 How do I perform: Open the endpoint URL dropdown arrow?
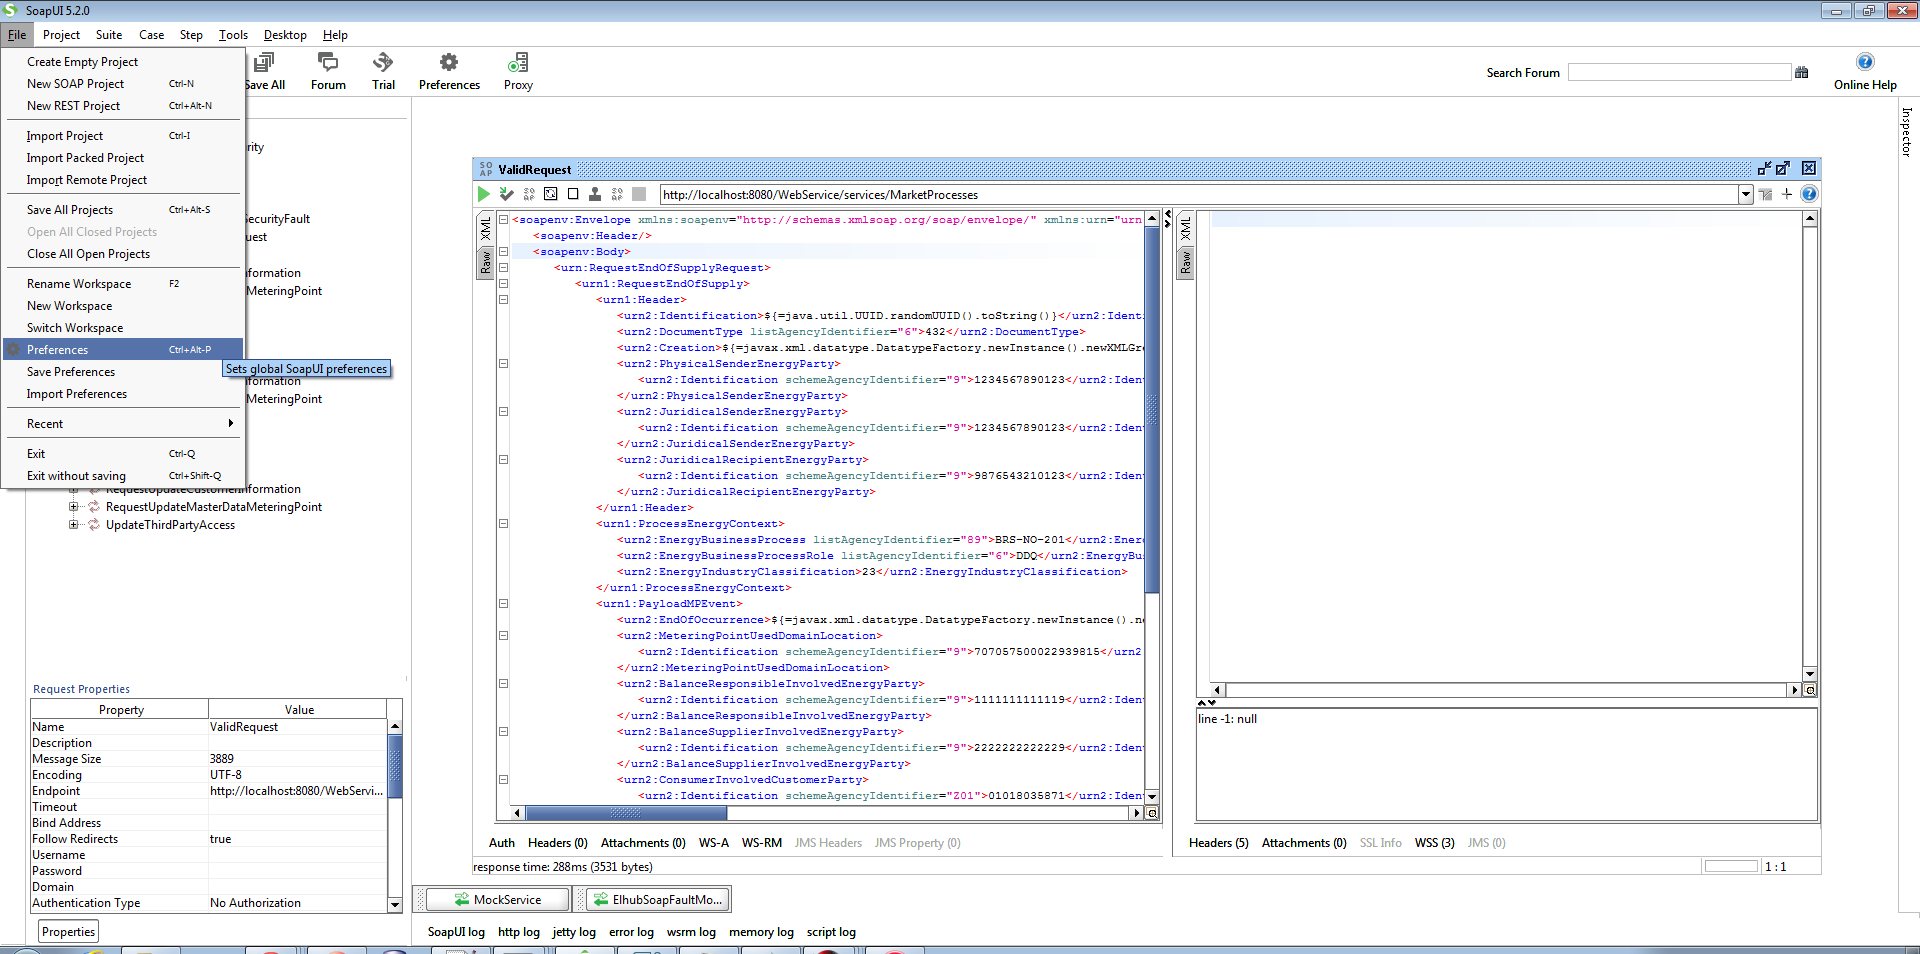tap(1745, 195)
